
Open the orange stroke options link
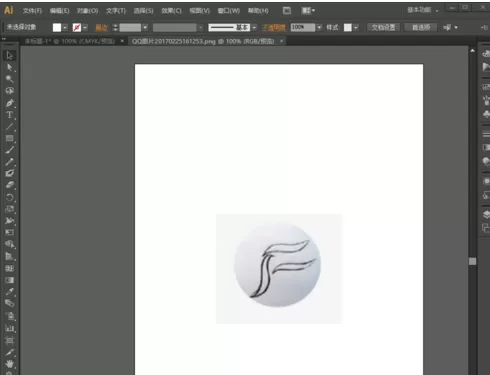point(101,28)
